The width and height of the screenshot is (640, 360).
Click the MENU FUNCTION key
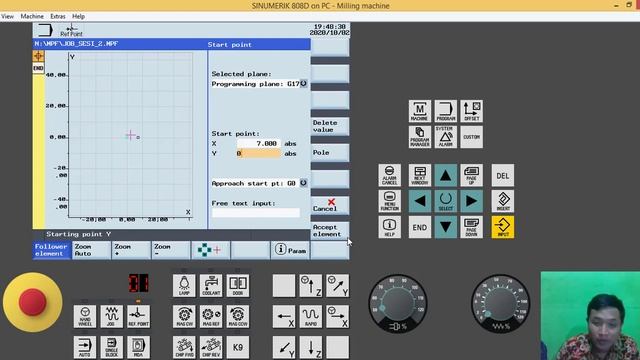tap(389, 201)
